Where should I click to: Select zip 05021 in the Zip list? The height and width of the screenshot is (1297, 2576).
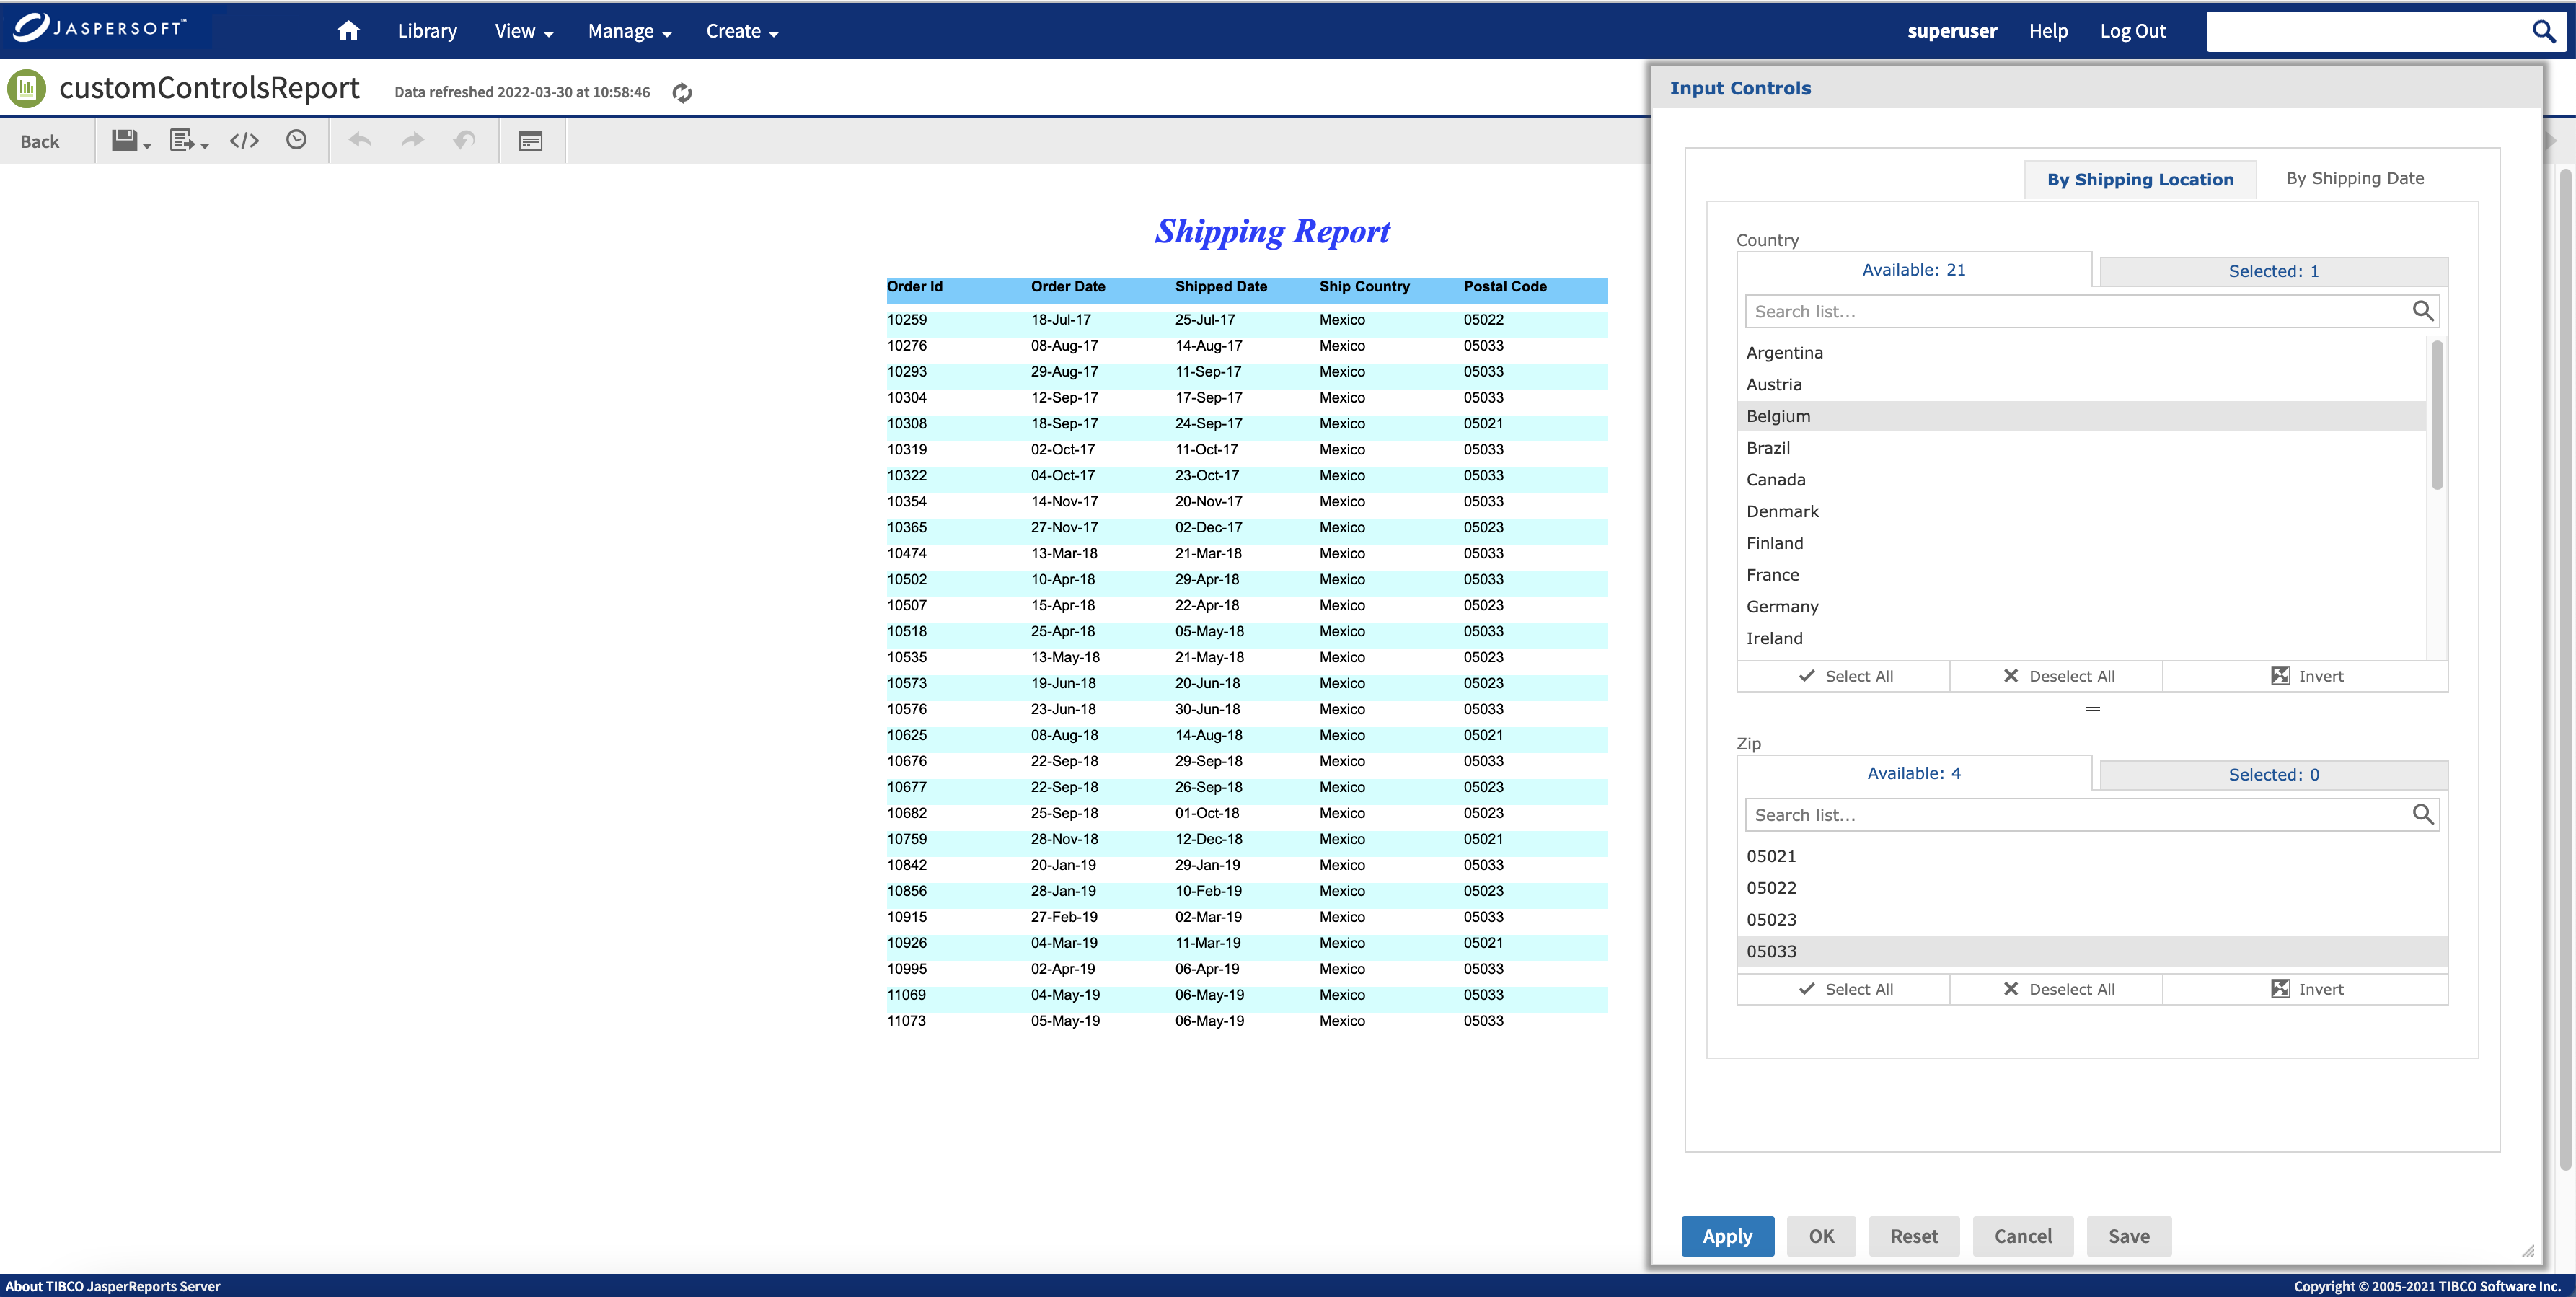(2092, 856)
